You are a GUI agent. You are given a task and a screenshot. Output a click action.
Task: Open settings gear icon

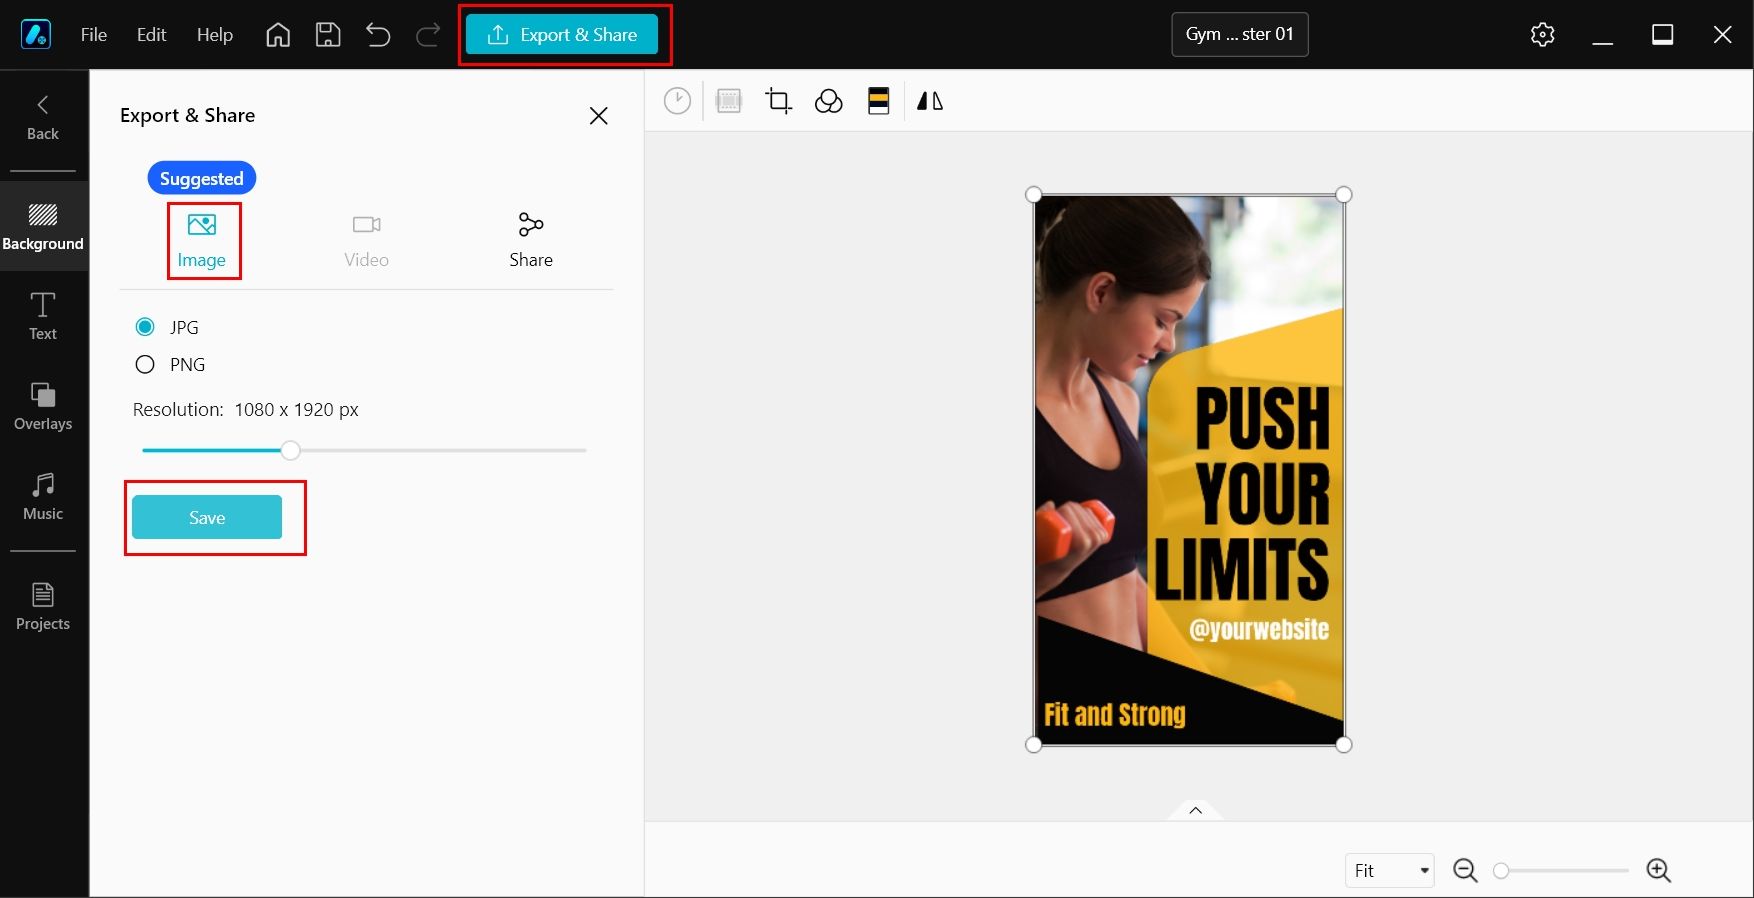tap(1543, 35)
